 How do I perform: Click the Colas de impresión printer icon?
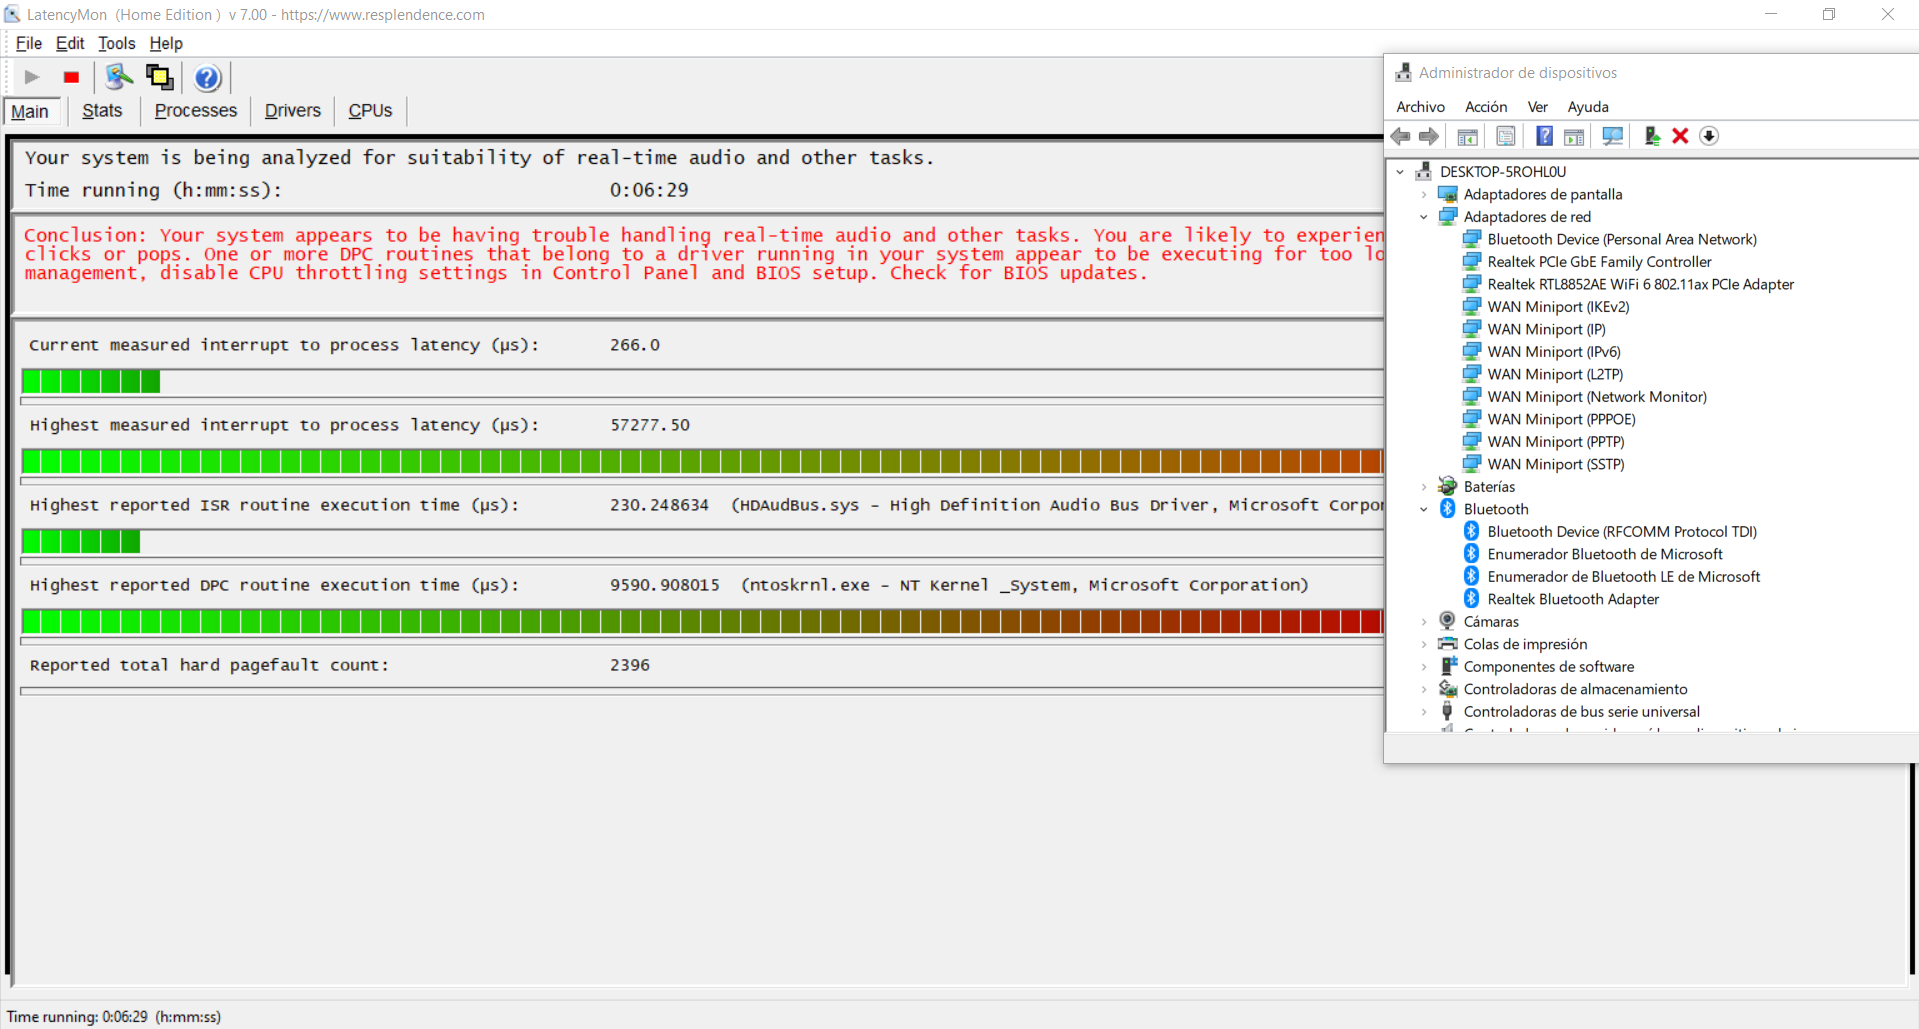1447,644
